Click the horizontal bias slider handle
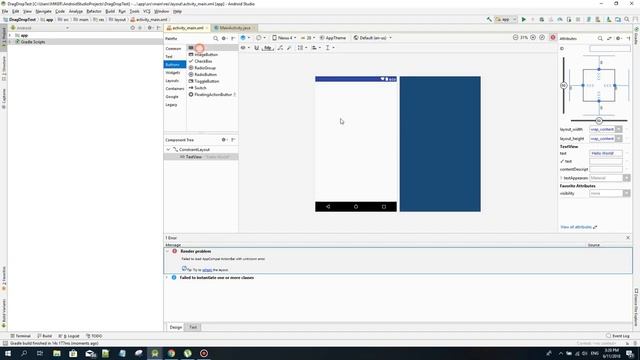The height and width of the screenshot is (360, 640). click(x=599, y=121)
